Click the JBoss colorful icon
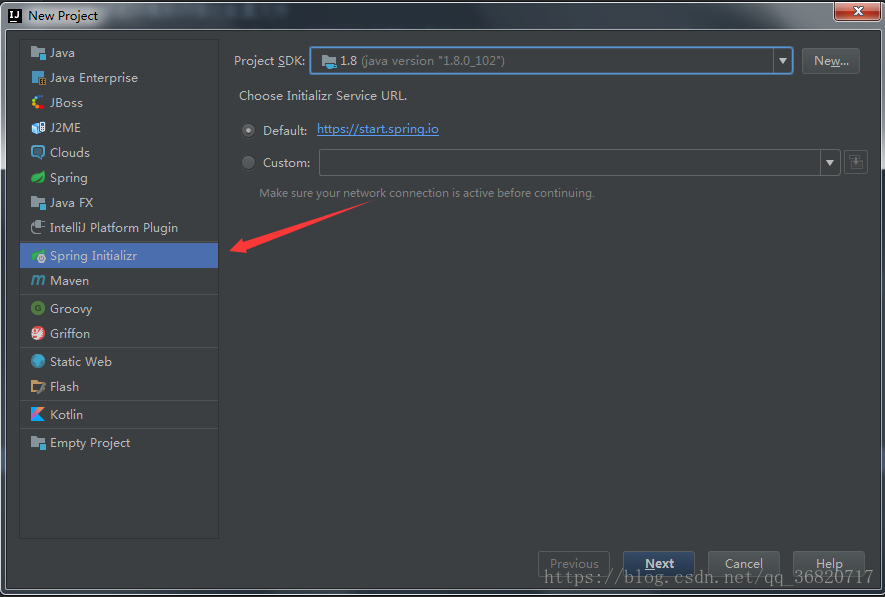The image size is (885, 597). (x=38, y=103)
